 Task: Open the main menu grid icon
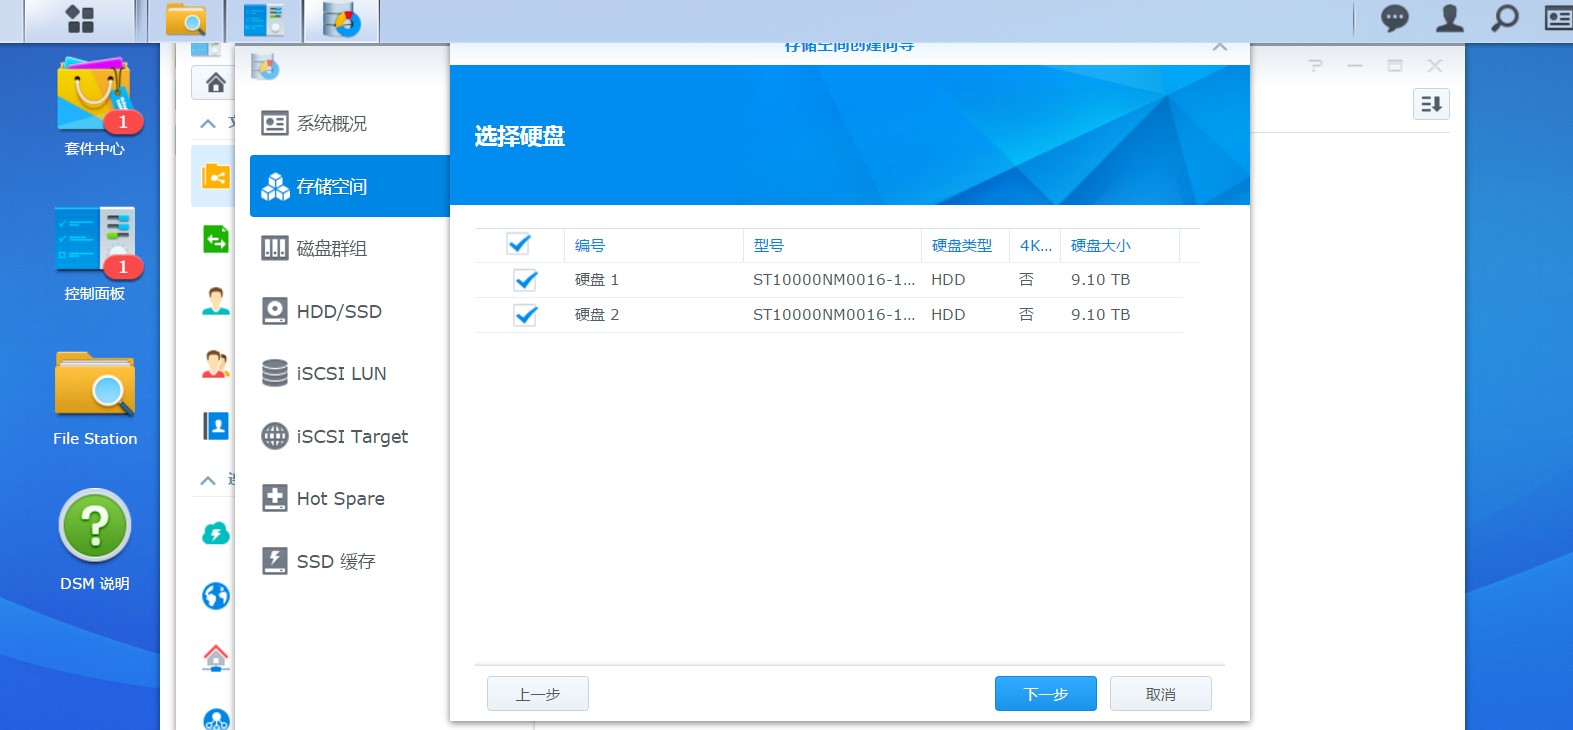pyautogui.click(x=80, y=19)
